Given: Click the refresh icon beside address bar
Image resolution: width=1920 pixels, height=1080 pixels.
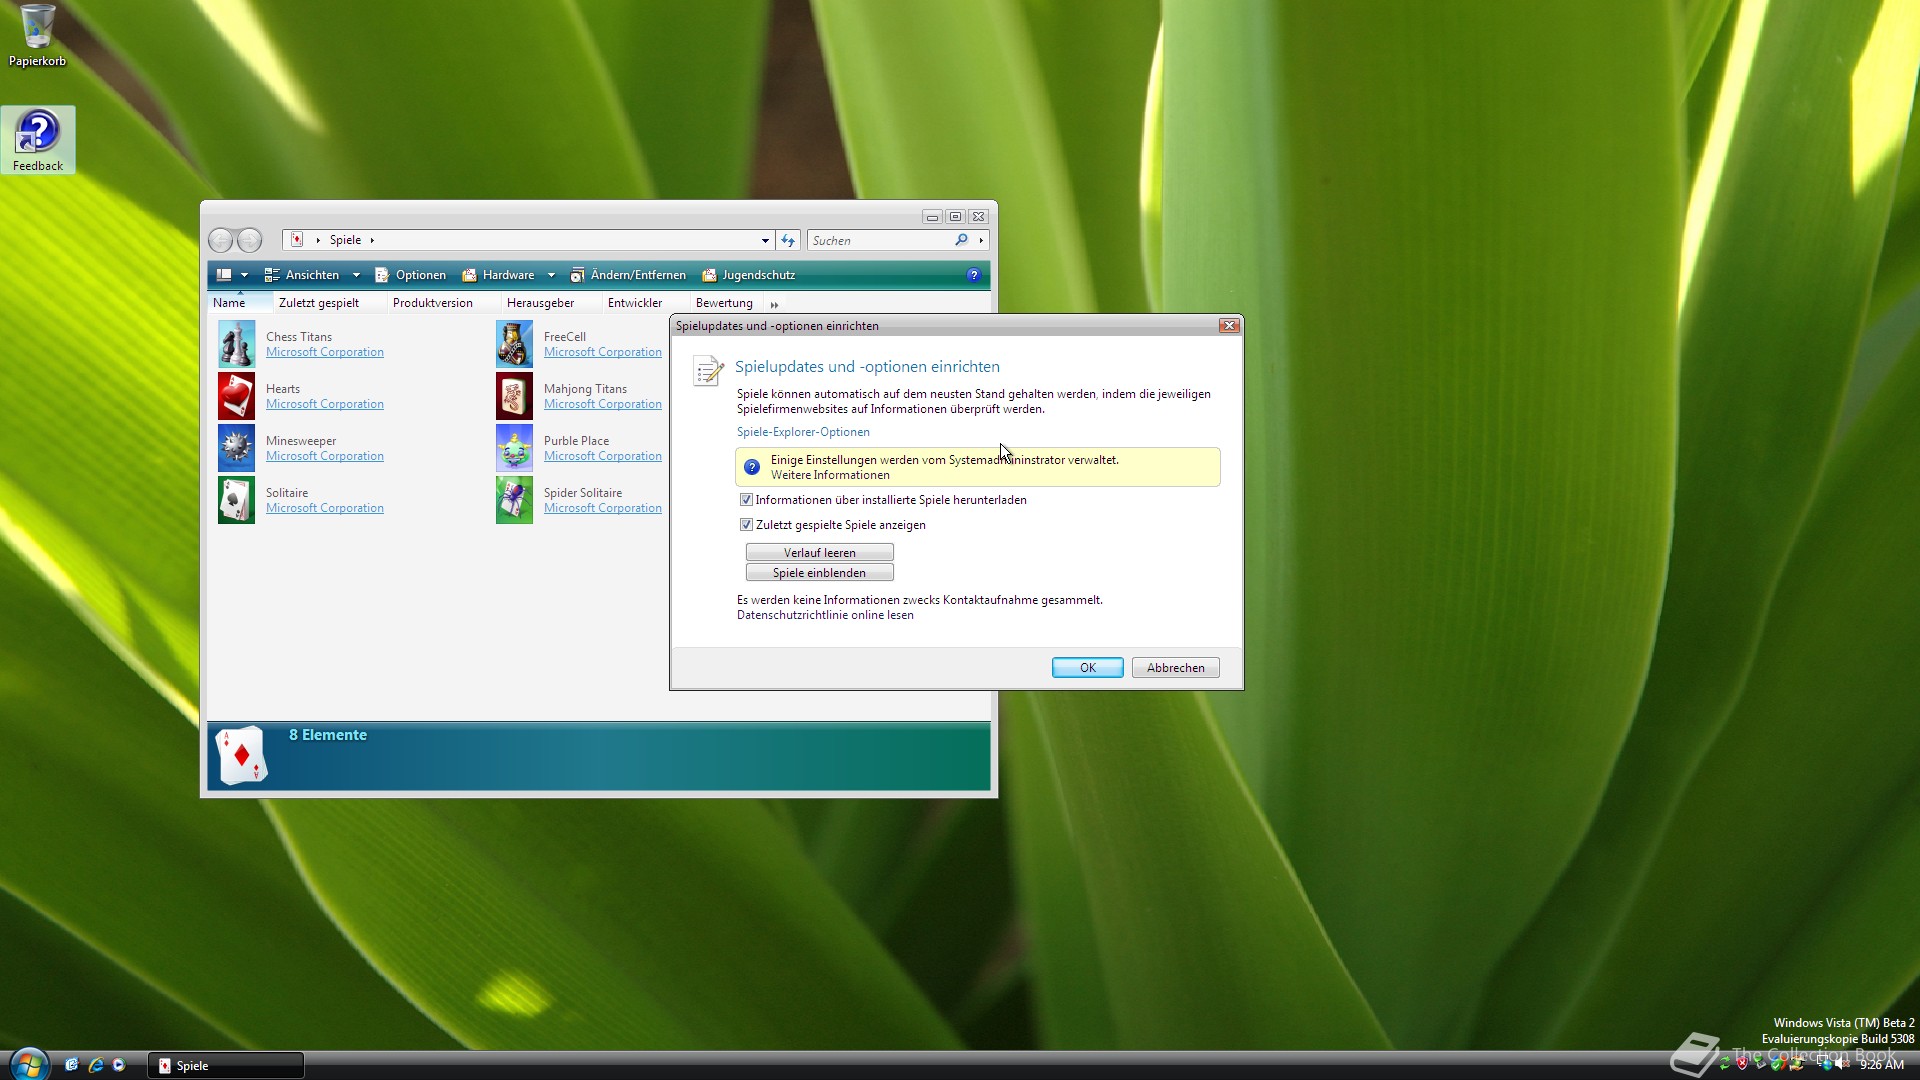Looking at the screenshot, I should pos(788,240).
